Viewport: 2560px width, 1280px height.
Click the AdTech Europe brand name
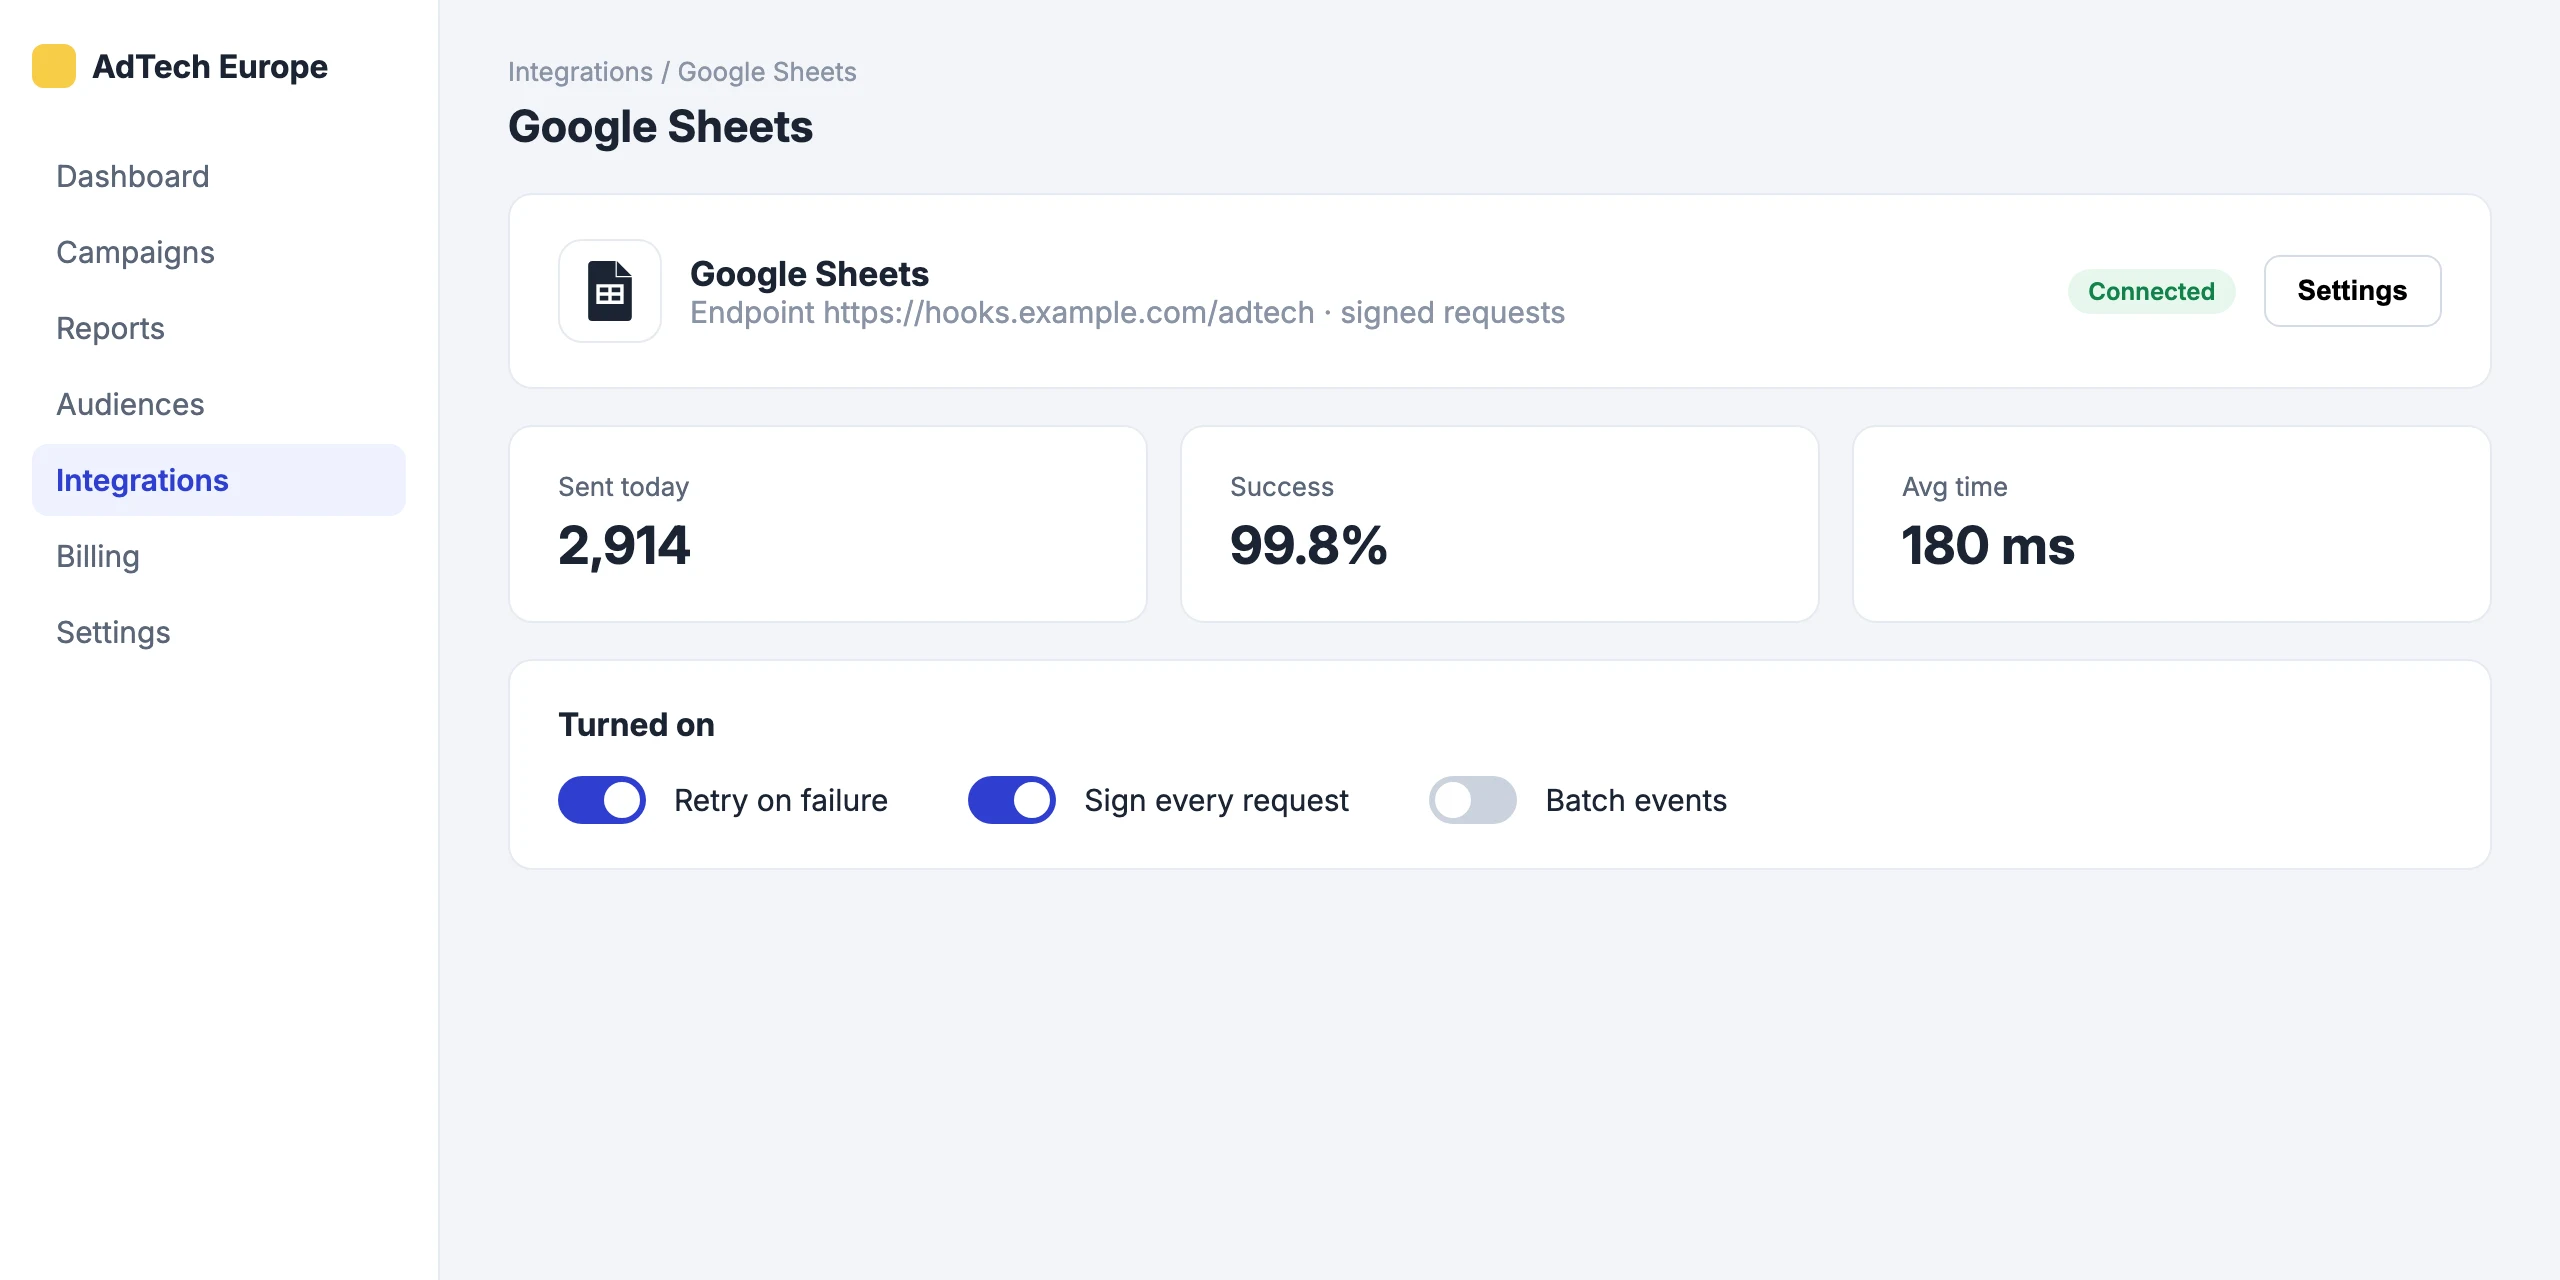[x=210, y=66]
